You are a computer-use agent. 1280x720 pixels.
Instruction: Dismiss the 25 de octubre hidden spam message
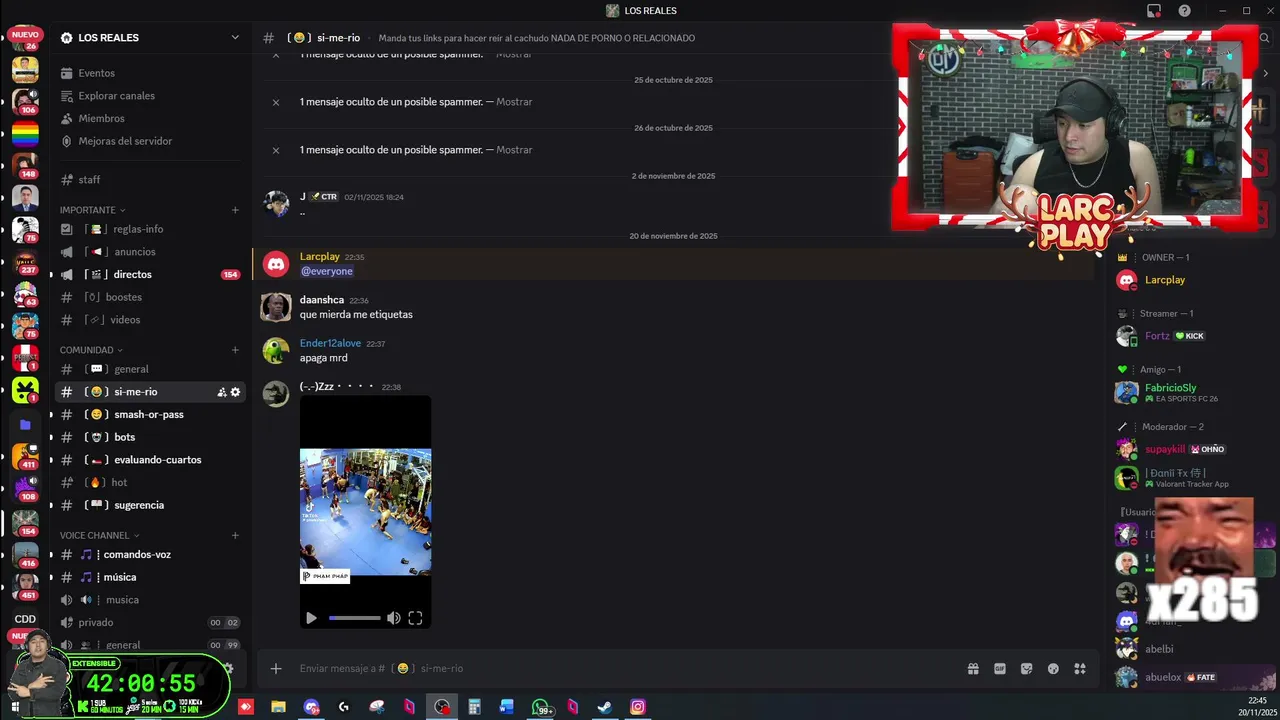(x=276, y=102)
